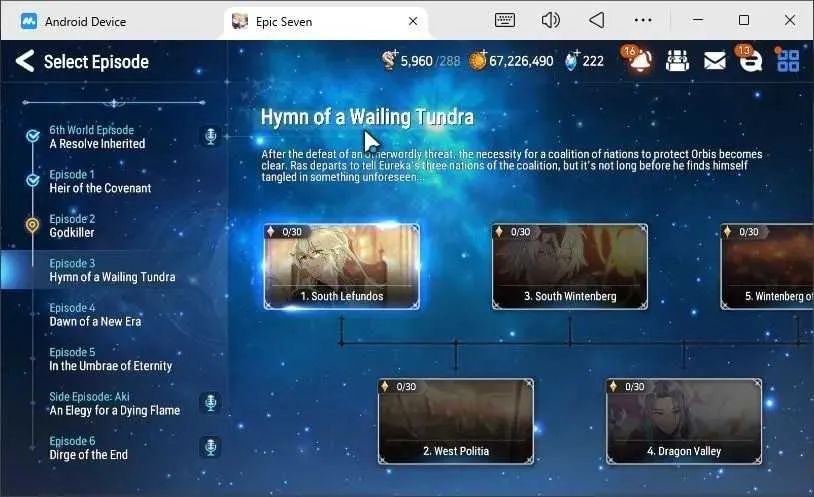The height and width of the screenshot is (497, 814).
Task: Open the emulator three-dots more menu
Action: (643, 20)
